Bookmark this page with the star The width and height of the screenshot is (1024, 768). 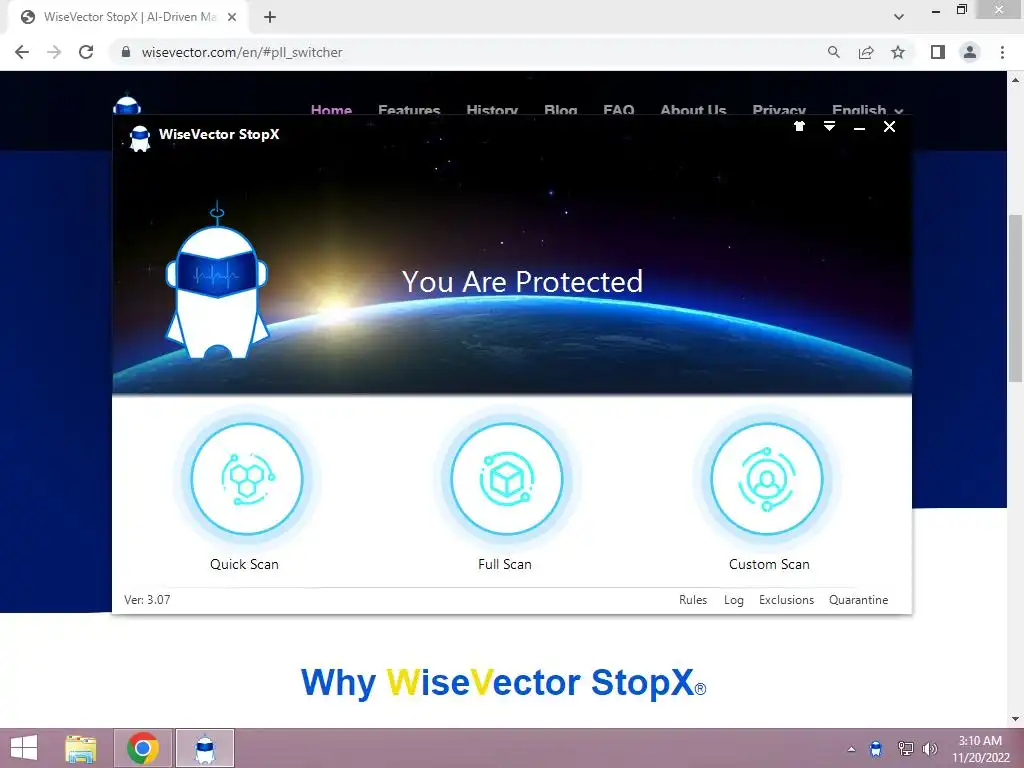(x=898, y=52)
